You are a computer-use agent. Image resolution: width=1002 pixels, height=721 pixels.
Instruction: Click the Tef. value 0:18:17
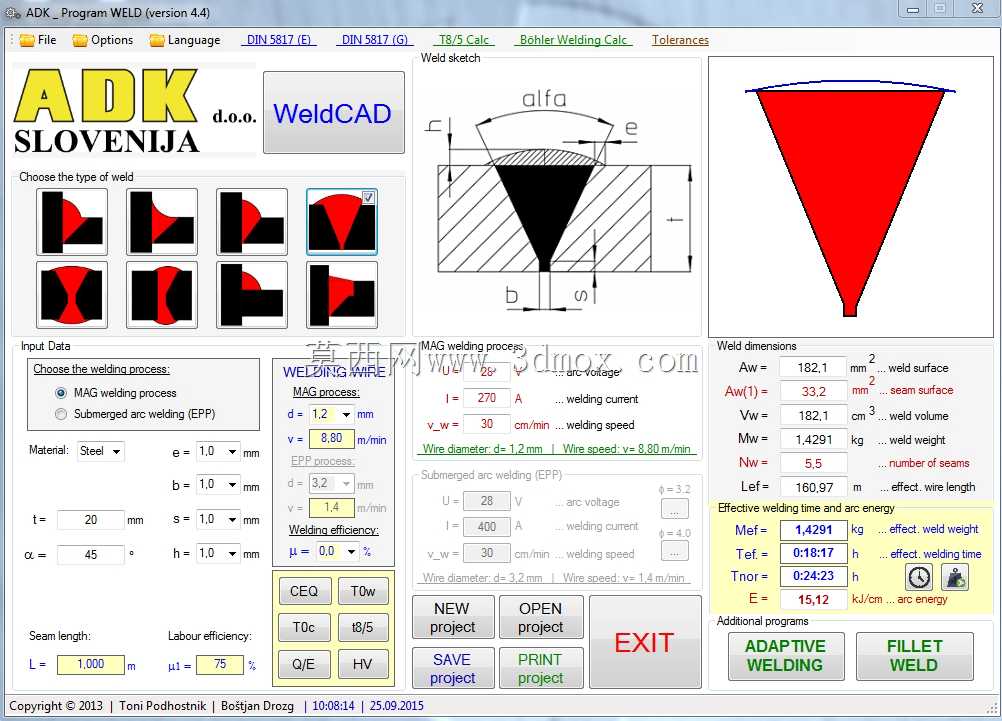pyautogui.click(x=813, y=552)
